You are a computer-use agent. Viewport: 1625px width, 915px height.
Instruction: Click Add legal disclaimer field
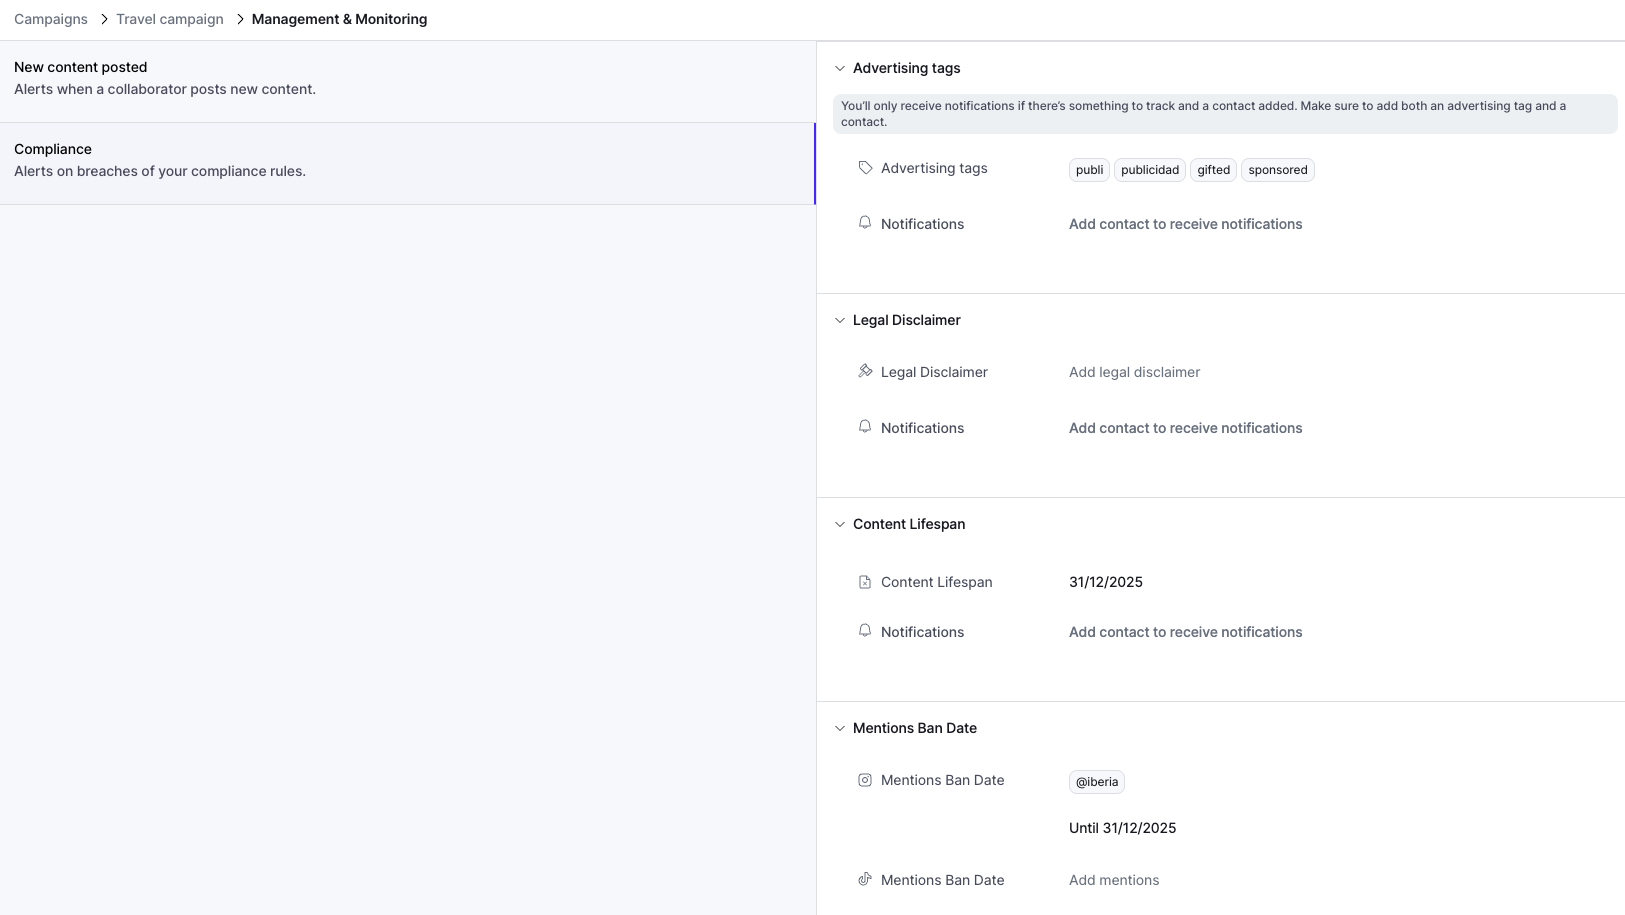(1134, 372)
